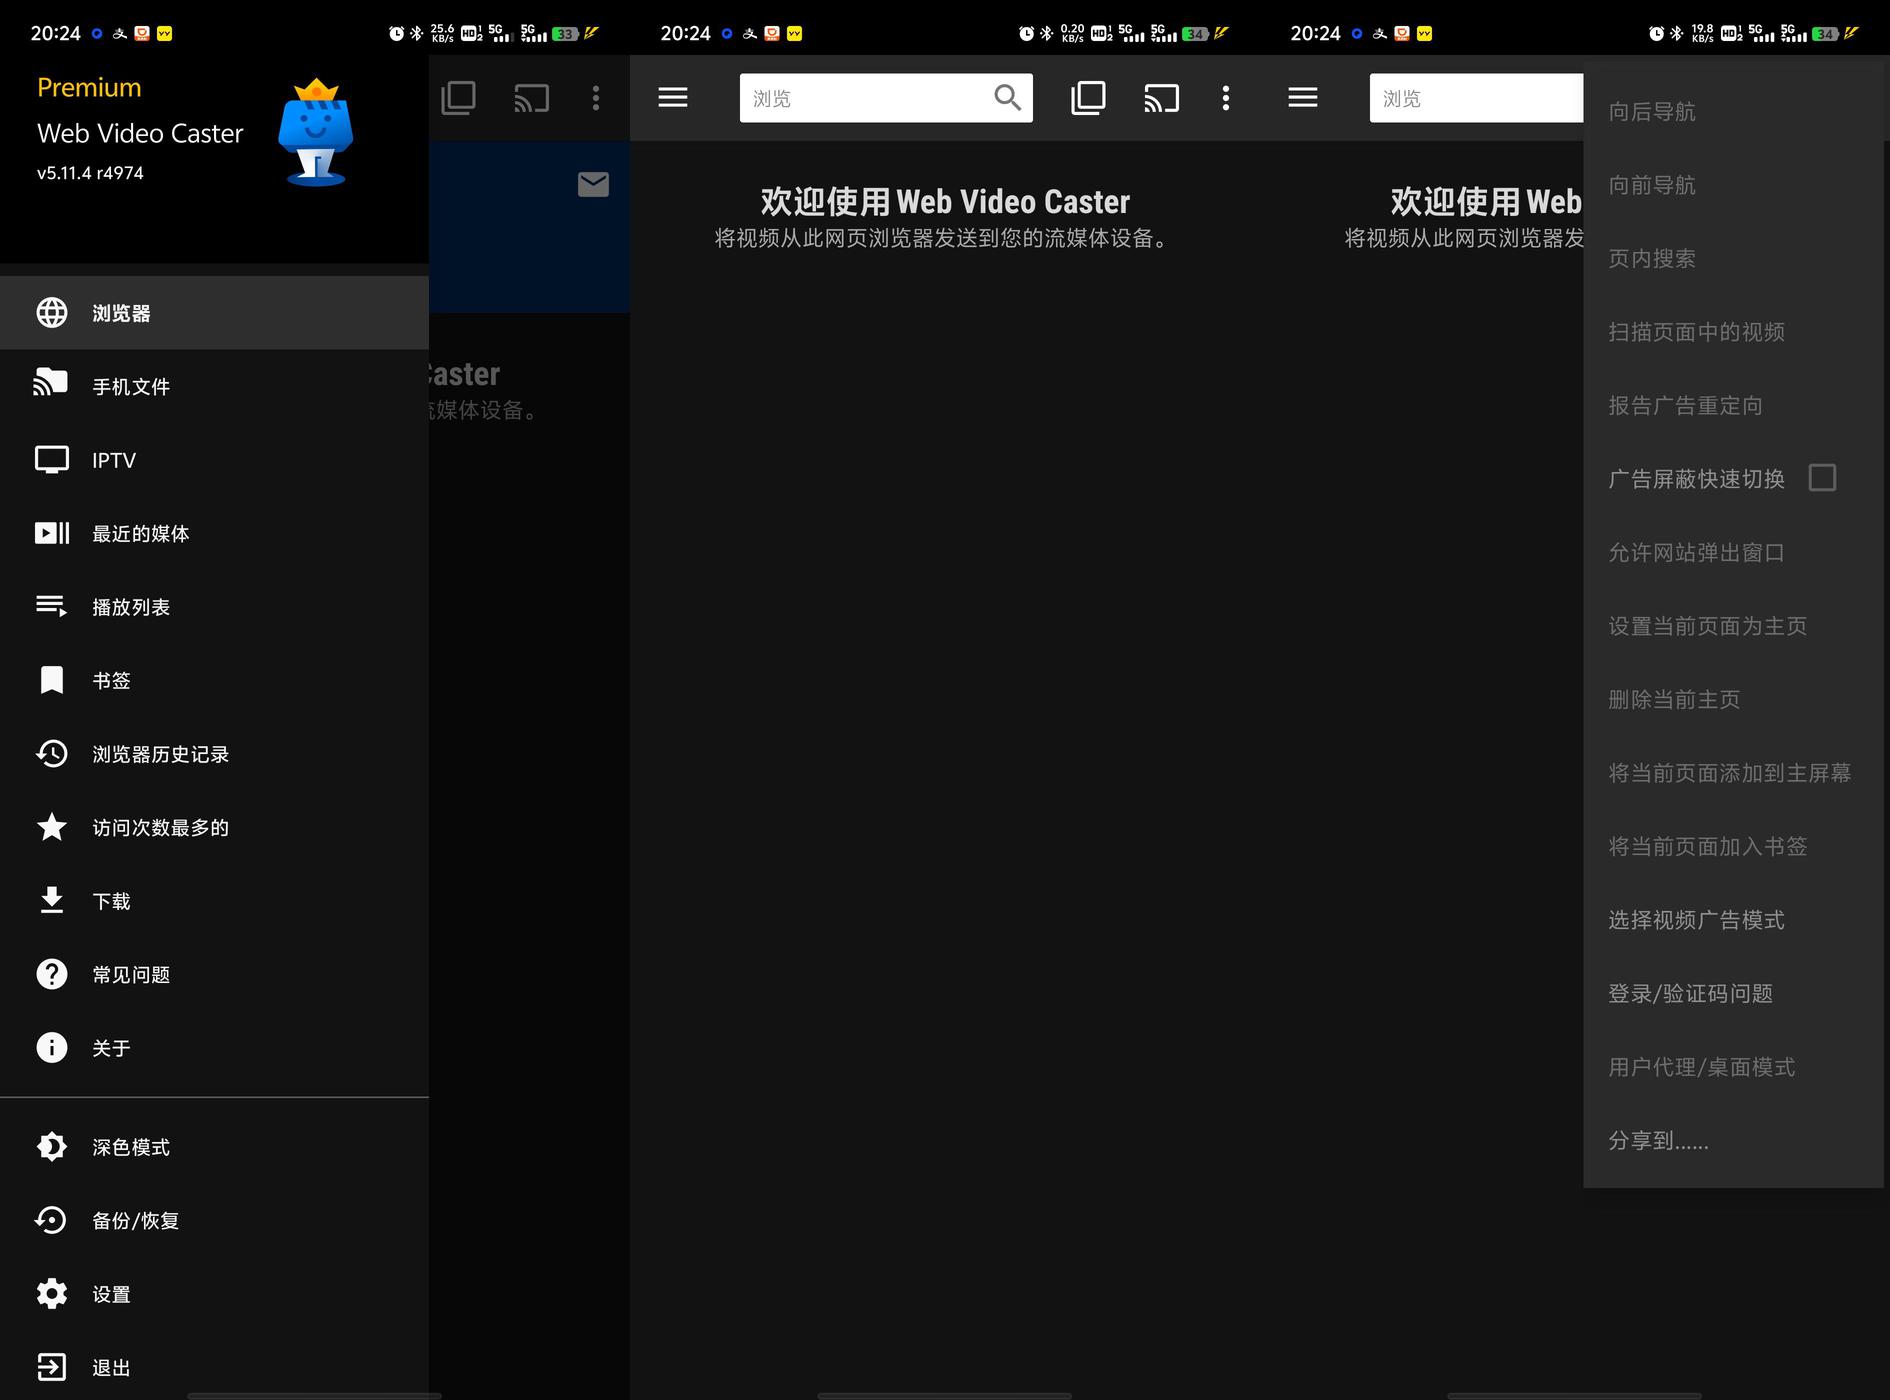Screen dimensions: 1890x1400
Task: Click the bookmark icon beside 书签
Action: point(52,680)
